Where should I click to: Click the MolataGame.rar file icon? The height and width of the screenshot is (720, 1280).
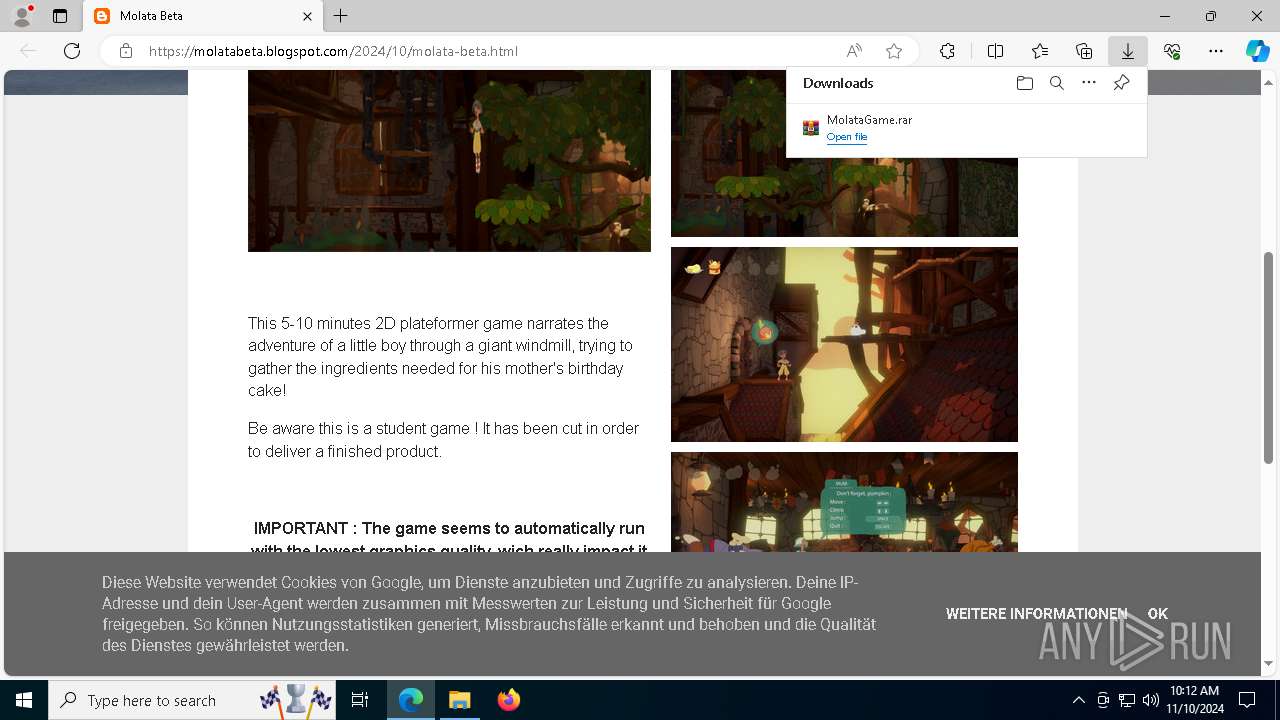(x=811, y=128)
